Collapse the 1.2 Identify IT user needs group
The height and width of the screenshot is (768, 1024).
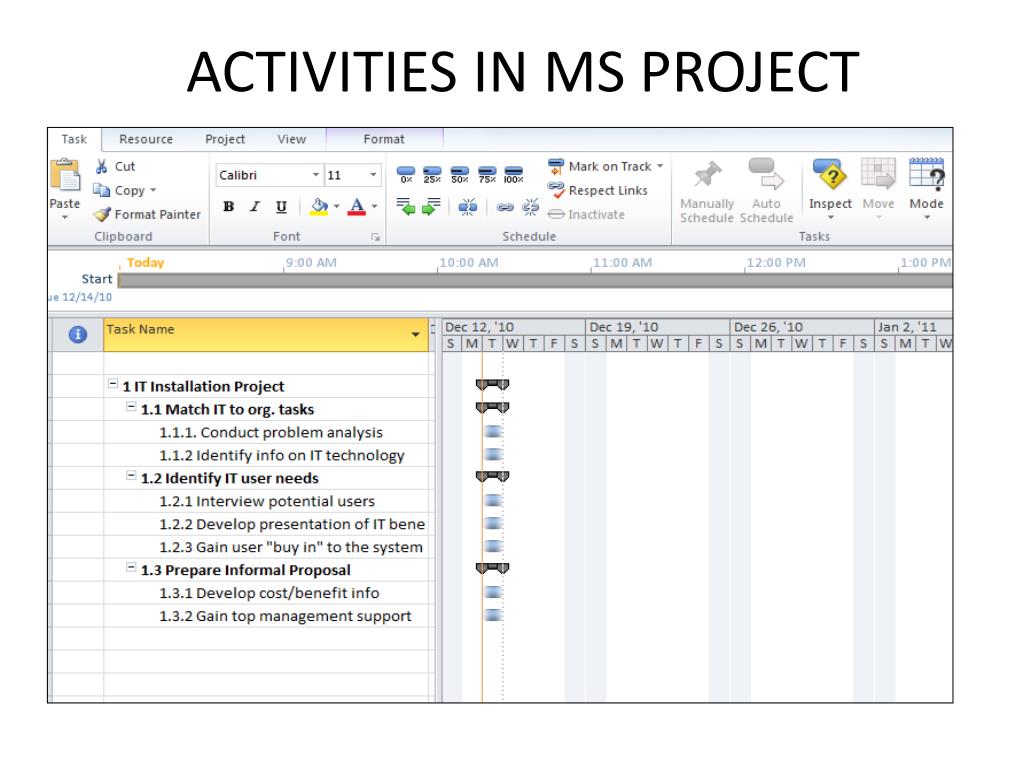131,476
